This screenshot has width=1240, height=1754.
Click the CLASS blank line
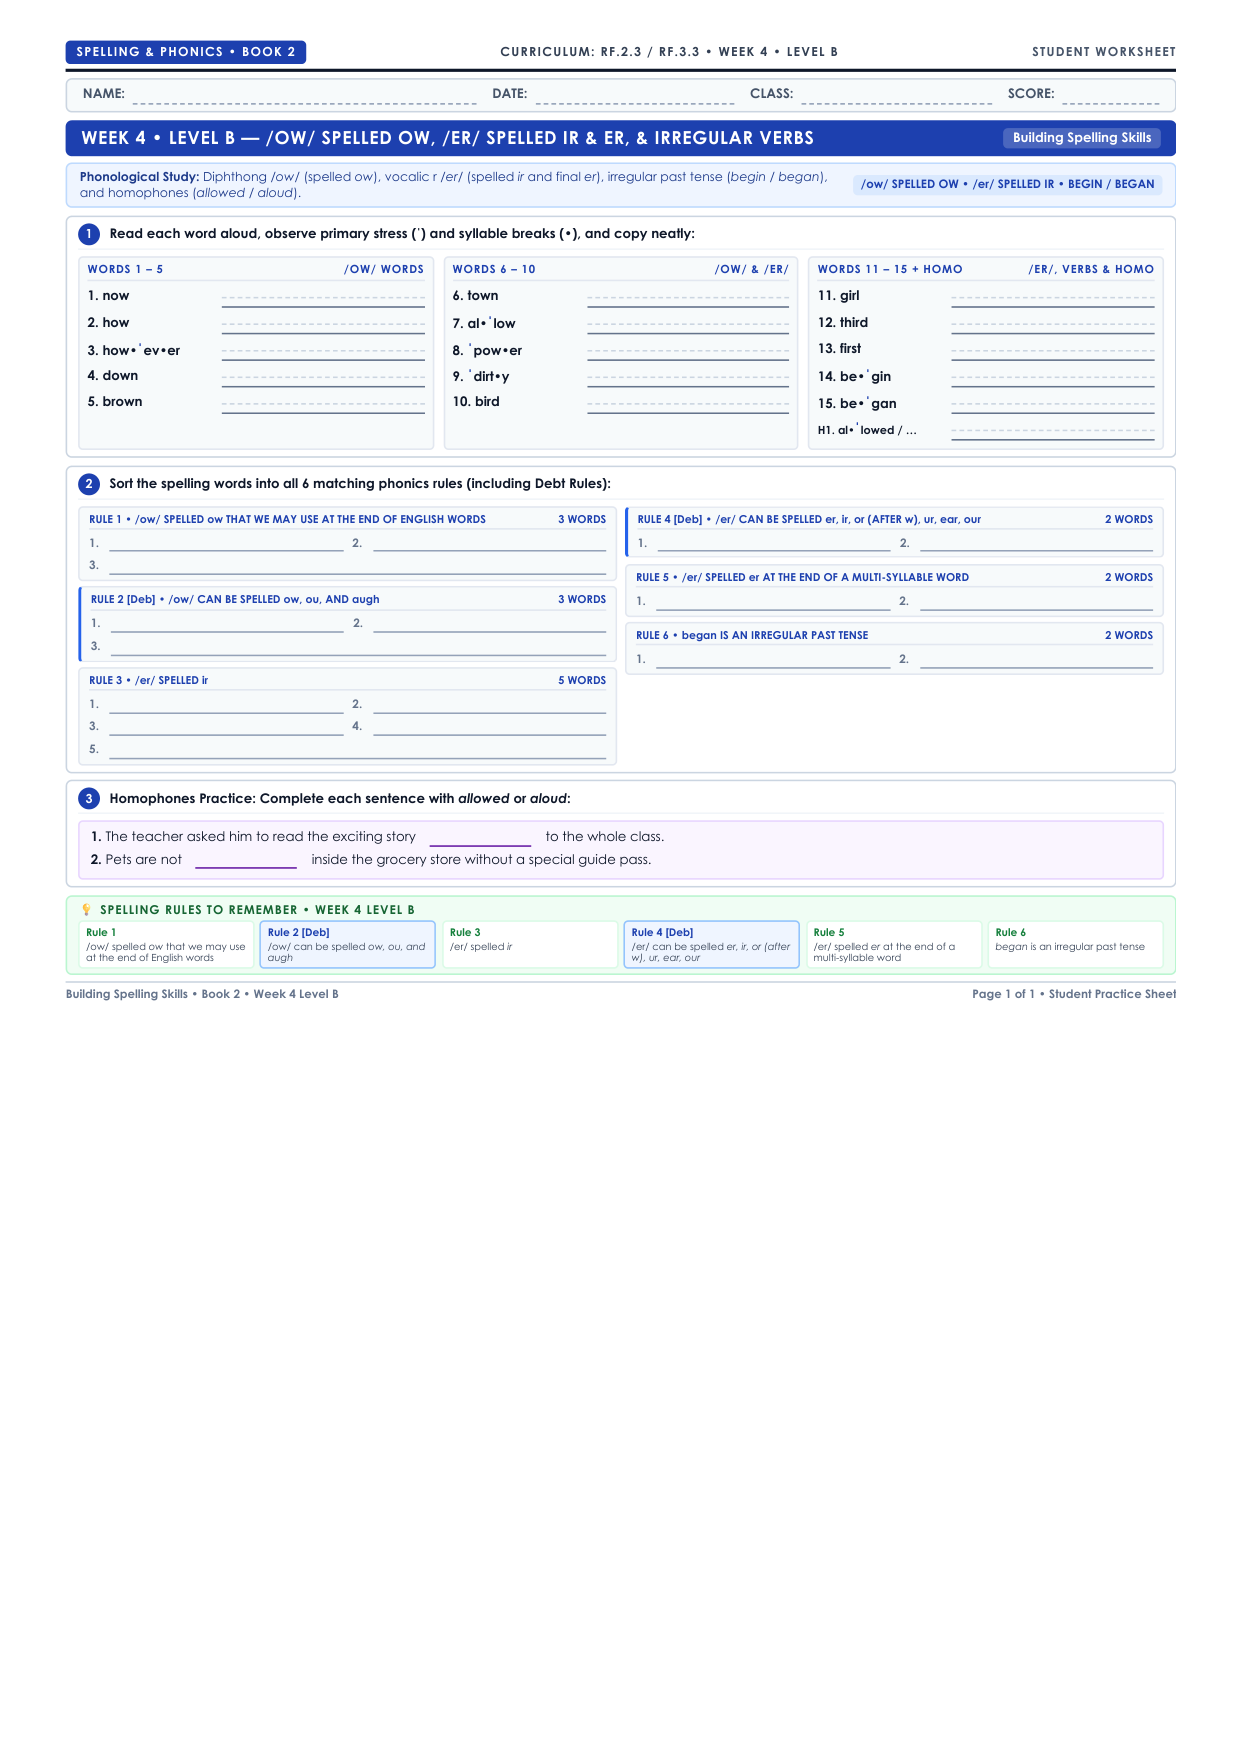[897, 96]
